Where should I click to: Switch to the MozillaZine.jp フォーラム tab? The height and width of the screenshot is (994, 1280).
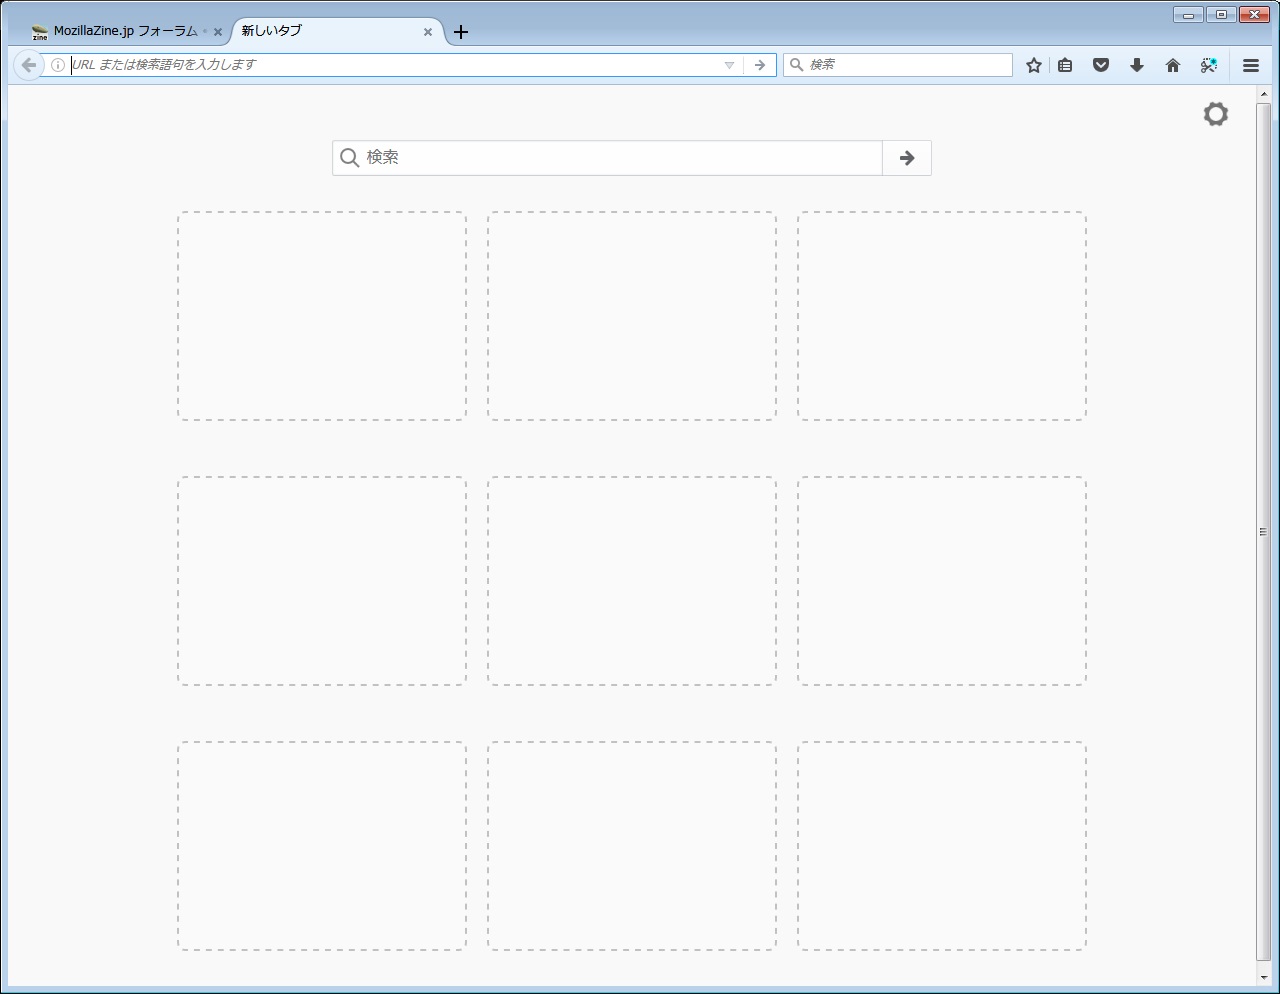coord(120,31)
